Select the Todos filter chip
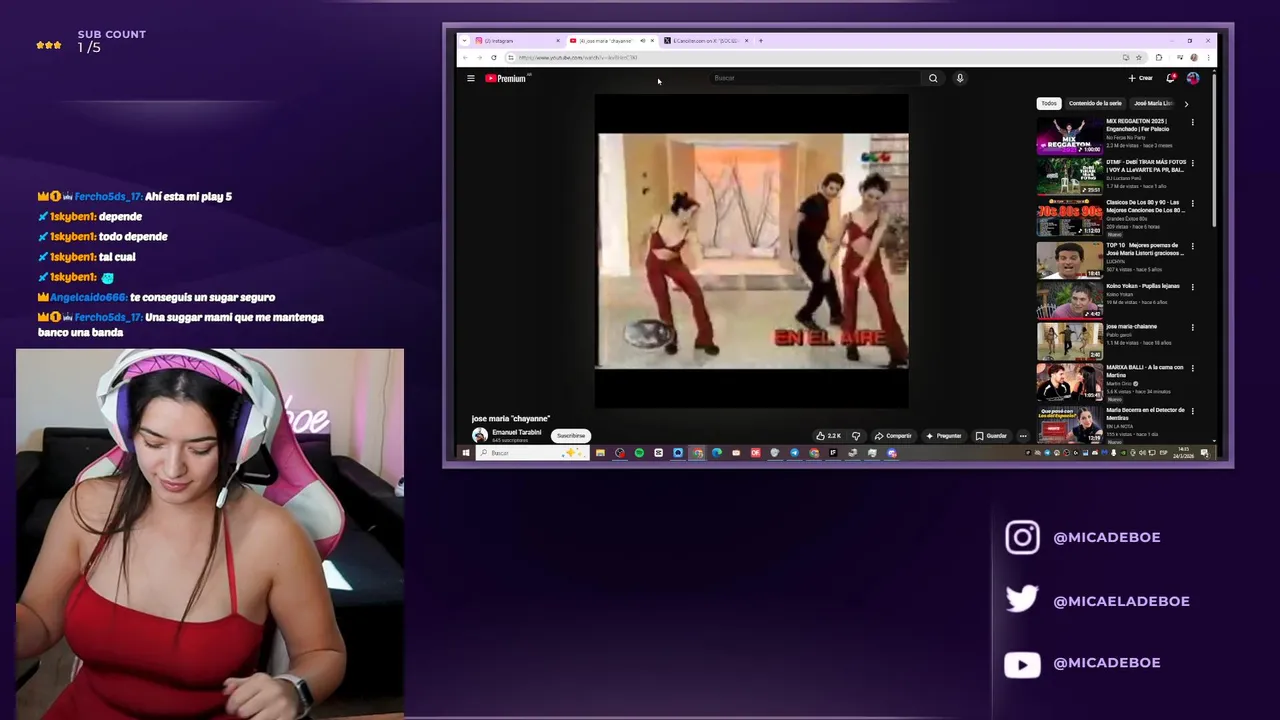This screenshot has height=720, width=1280. 1048,103
